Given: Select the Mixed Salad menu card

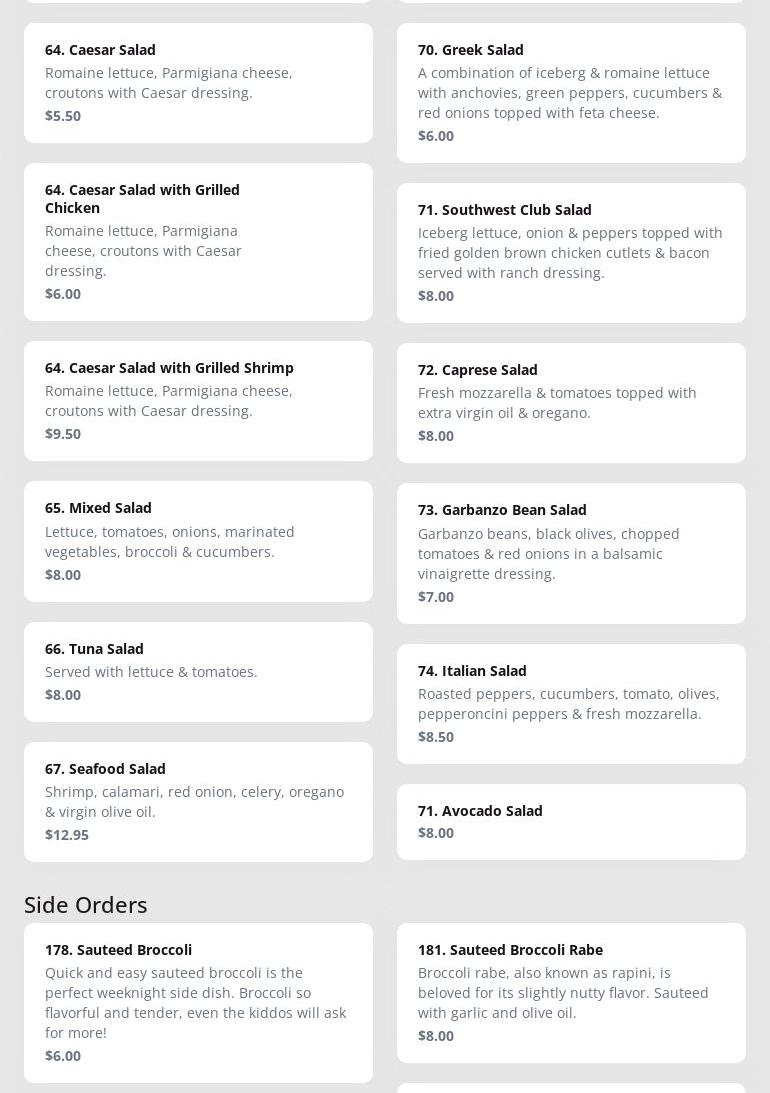Looking at the screenshot, I should coord(198,541).
